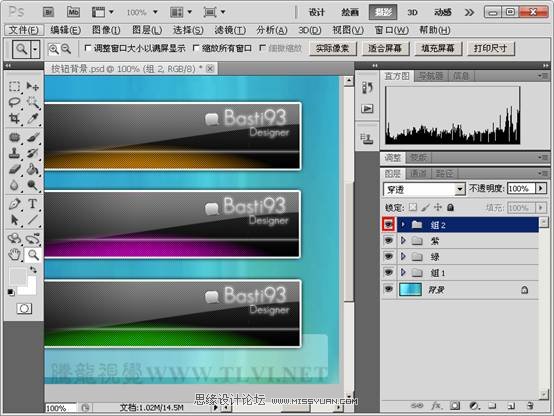
Task: Toggle scrubby zoom checkbox
Action: 263,48
